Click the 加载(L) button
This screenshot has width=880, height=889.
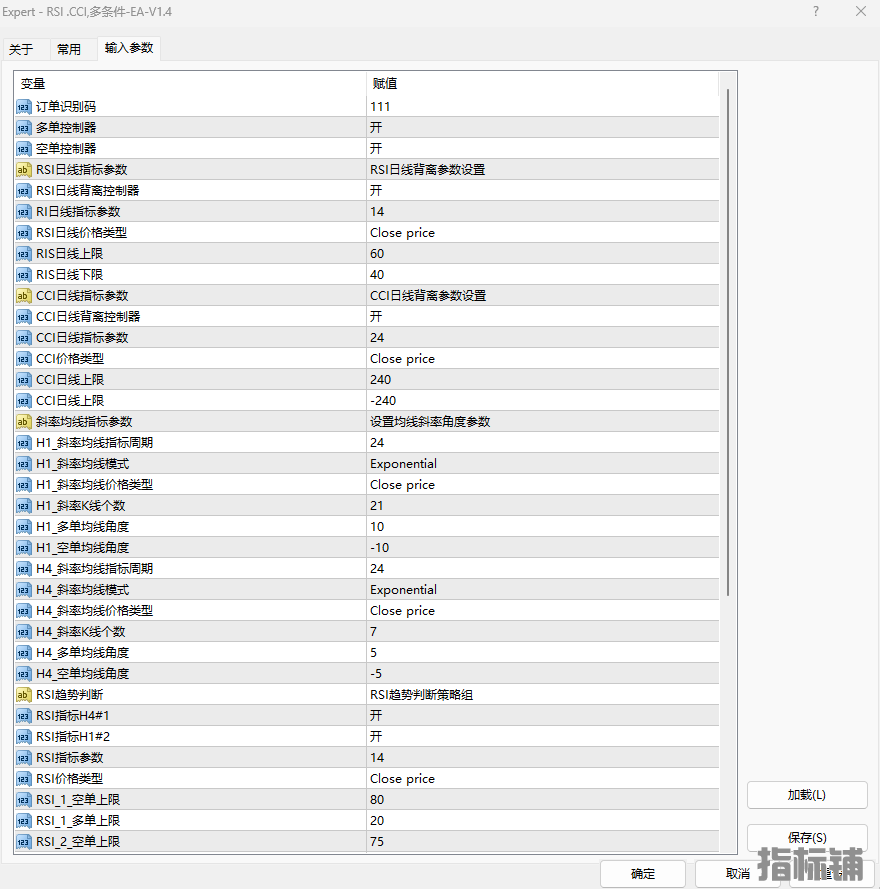(x=807, y=795)
